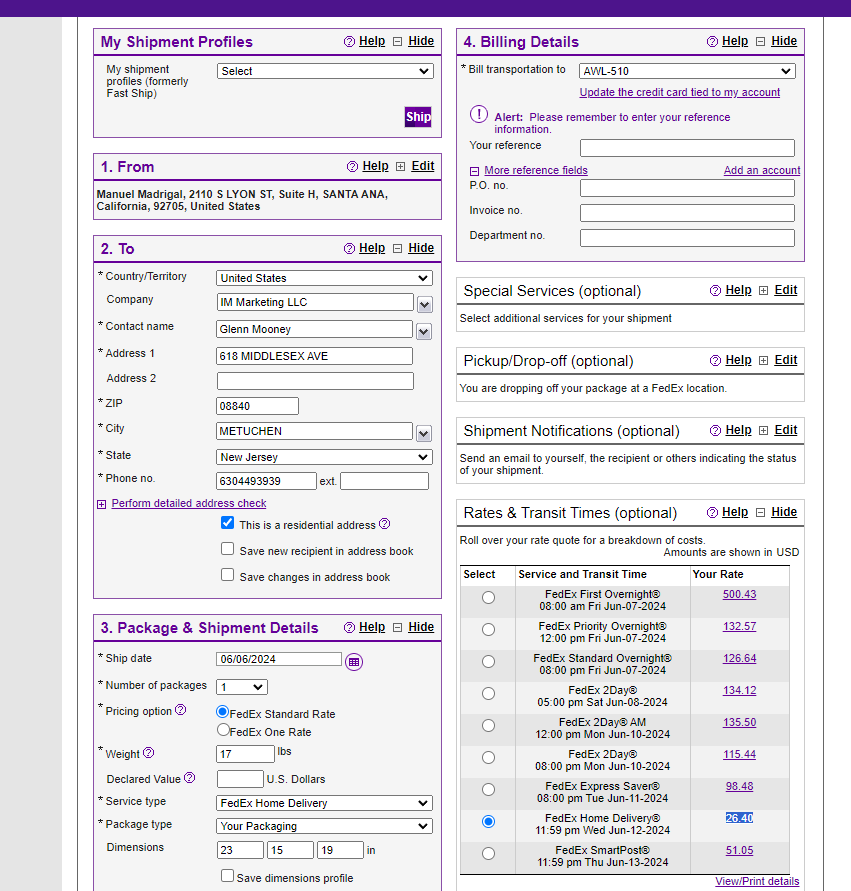Click the plus icon beside Edit in Special Services
The image size is (851, 891).
click(764, 290)
